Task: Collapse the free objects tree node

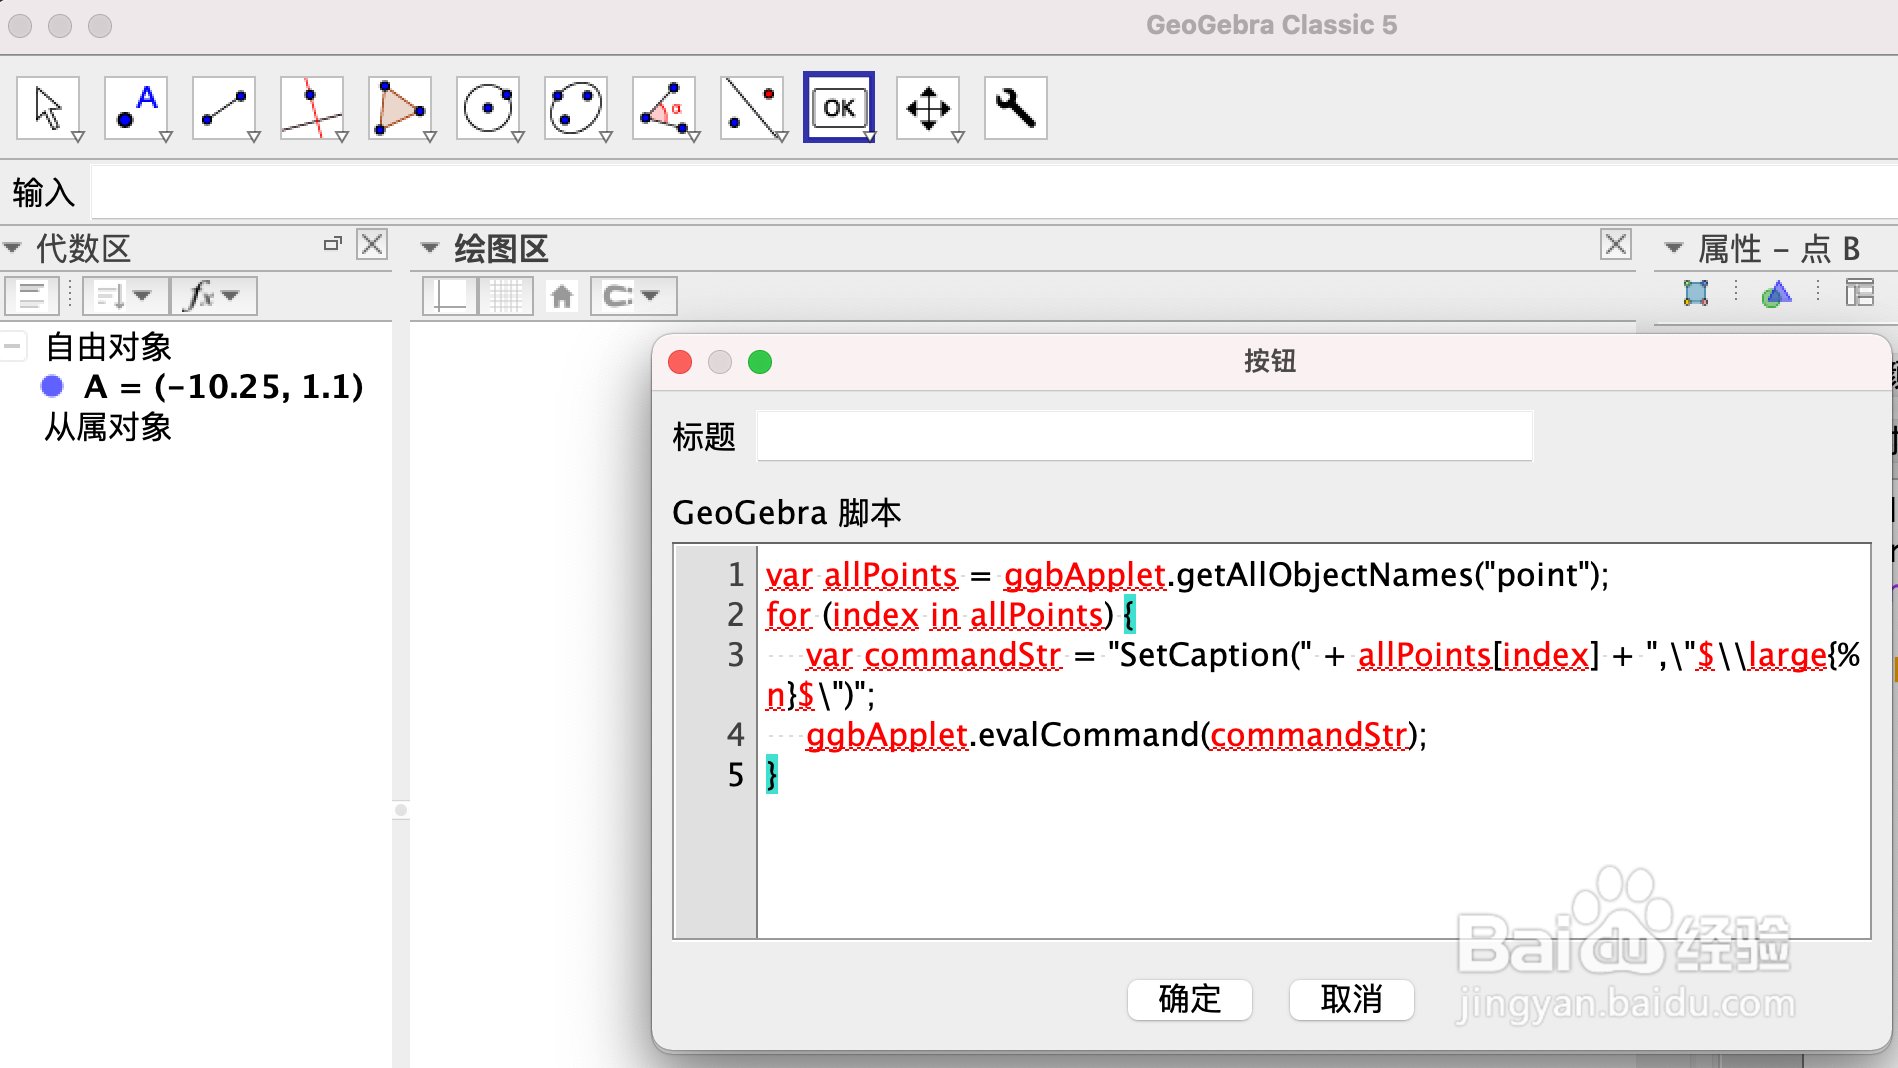Action: [x=13, y=347]
